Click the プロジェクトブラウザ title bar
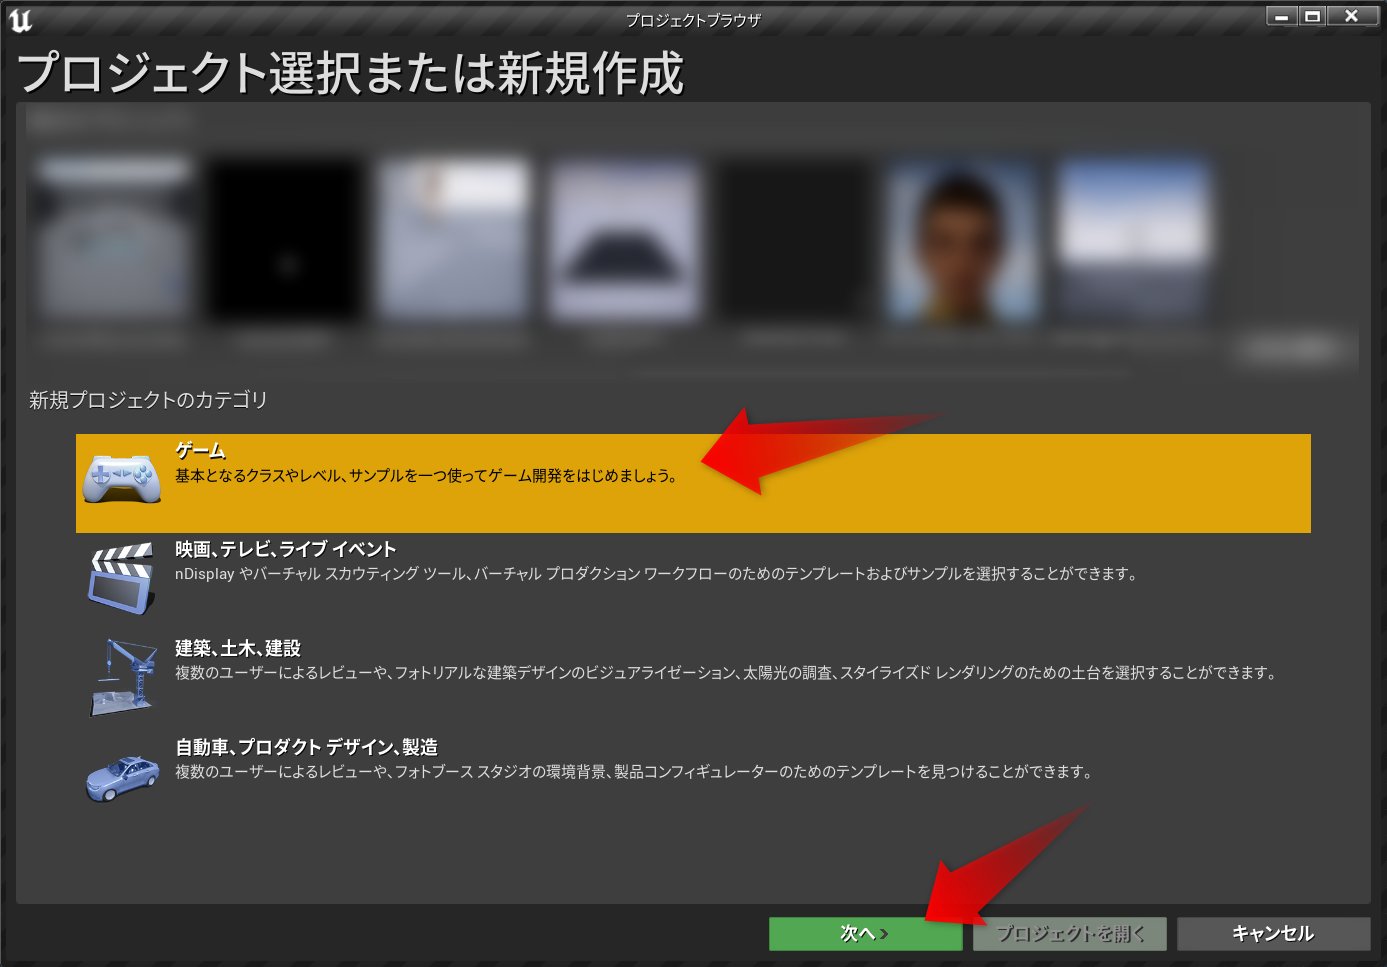Screen dimensions: 1387x967 click(x=693, y=16)
